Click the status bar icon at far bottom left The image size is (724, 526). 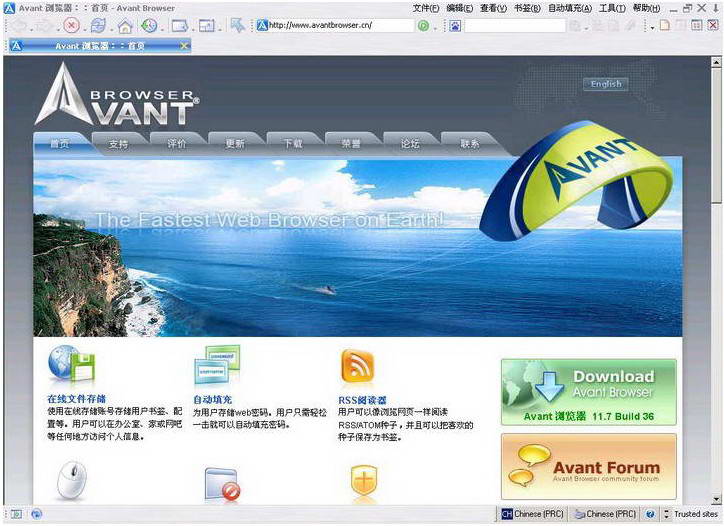tap(17, 514)
